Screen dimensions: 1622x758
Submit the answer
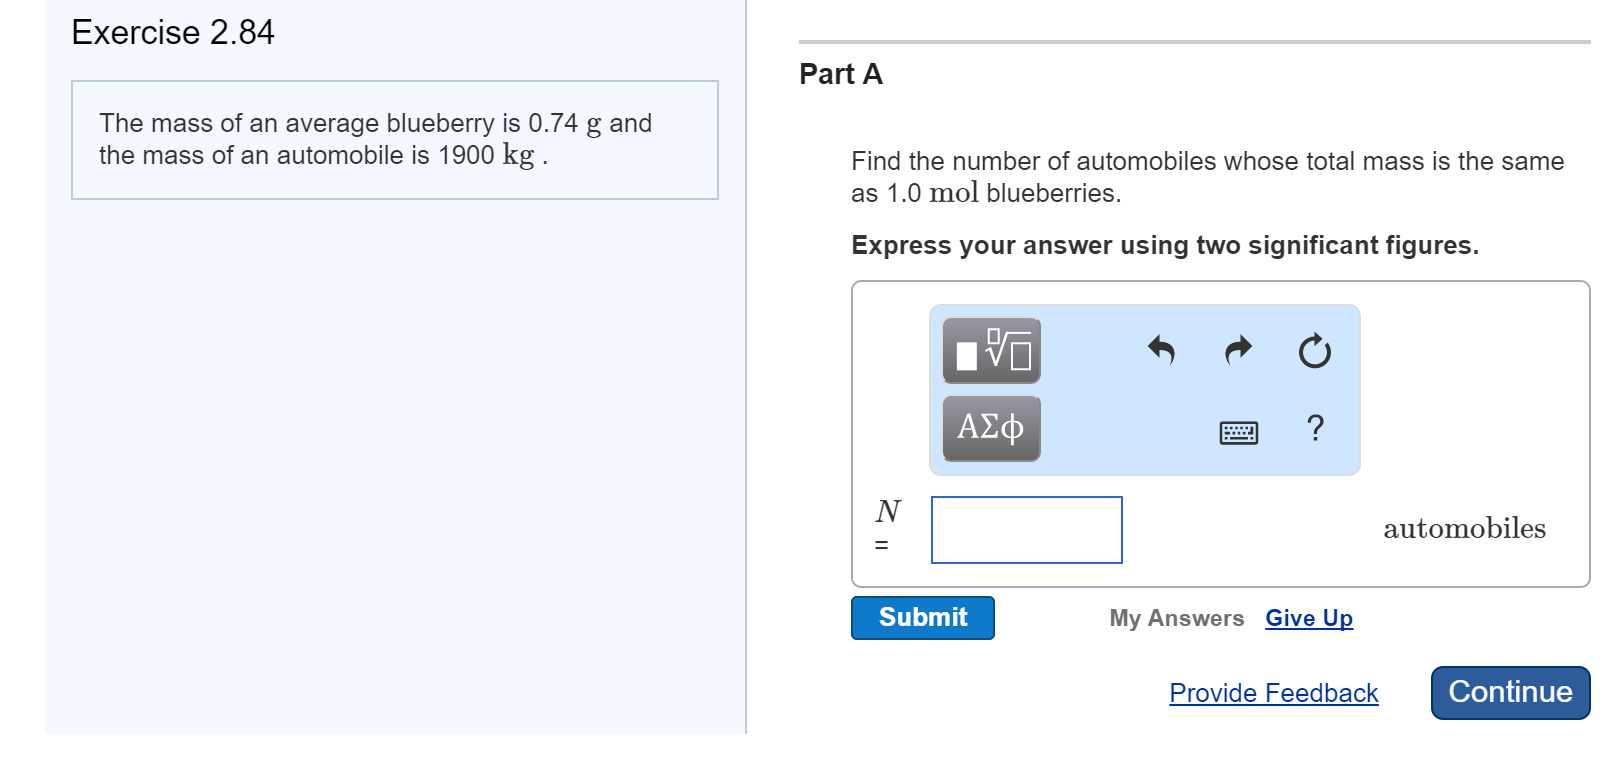922,618
